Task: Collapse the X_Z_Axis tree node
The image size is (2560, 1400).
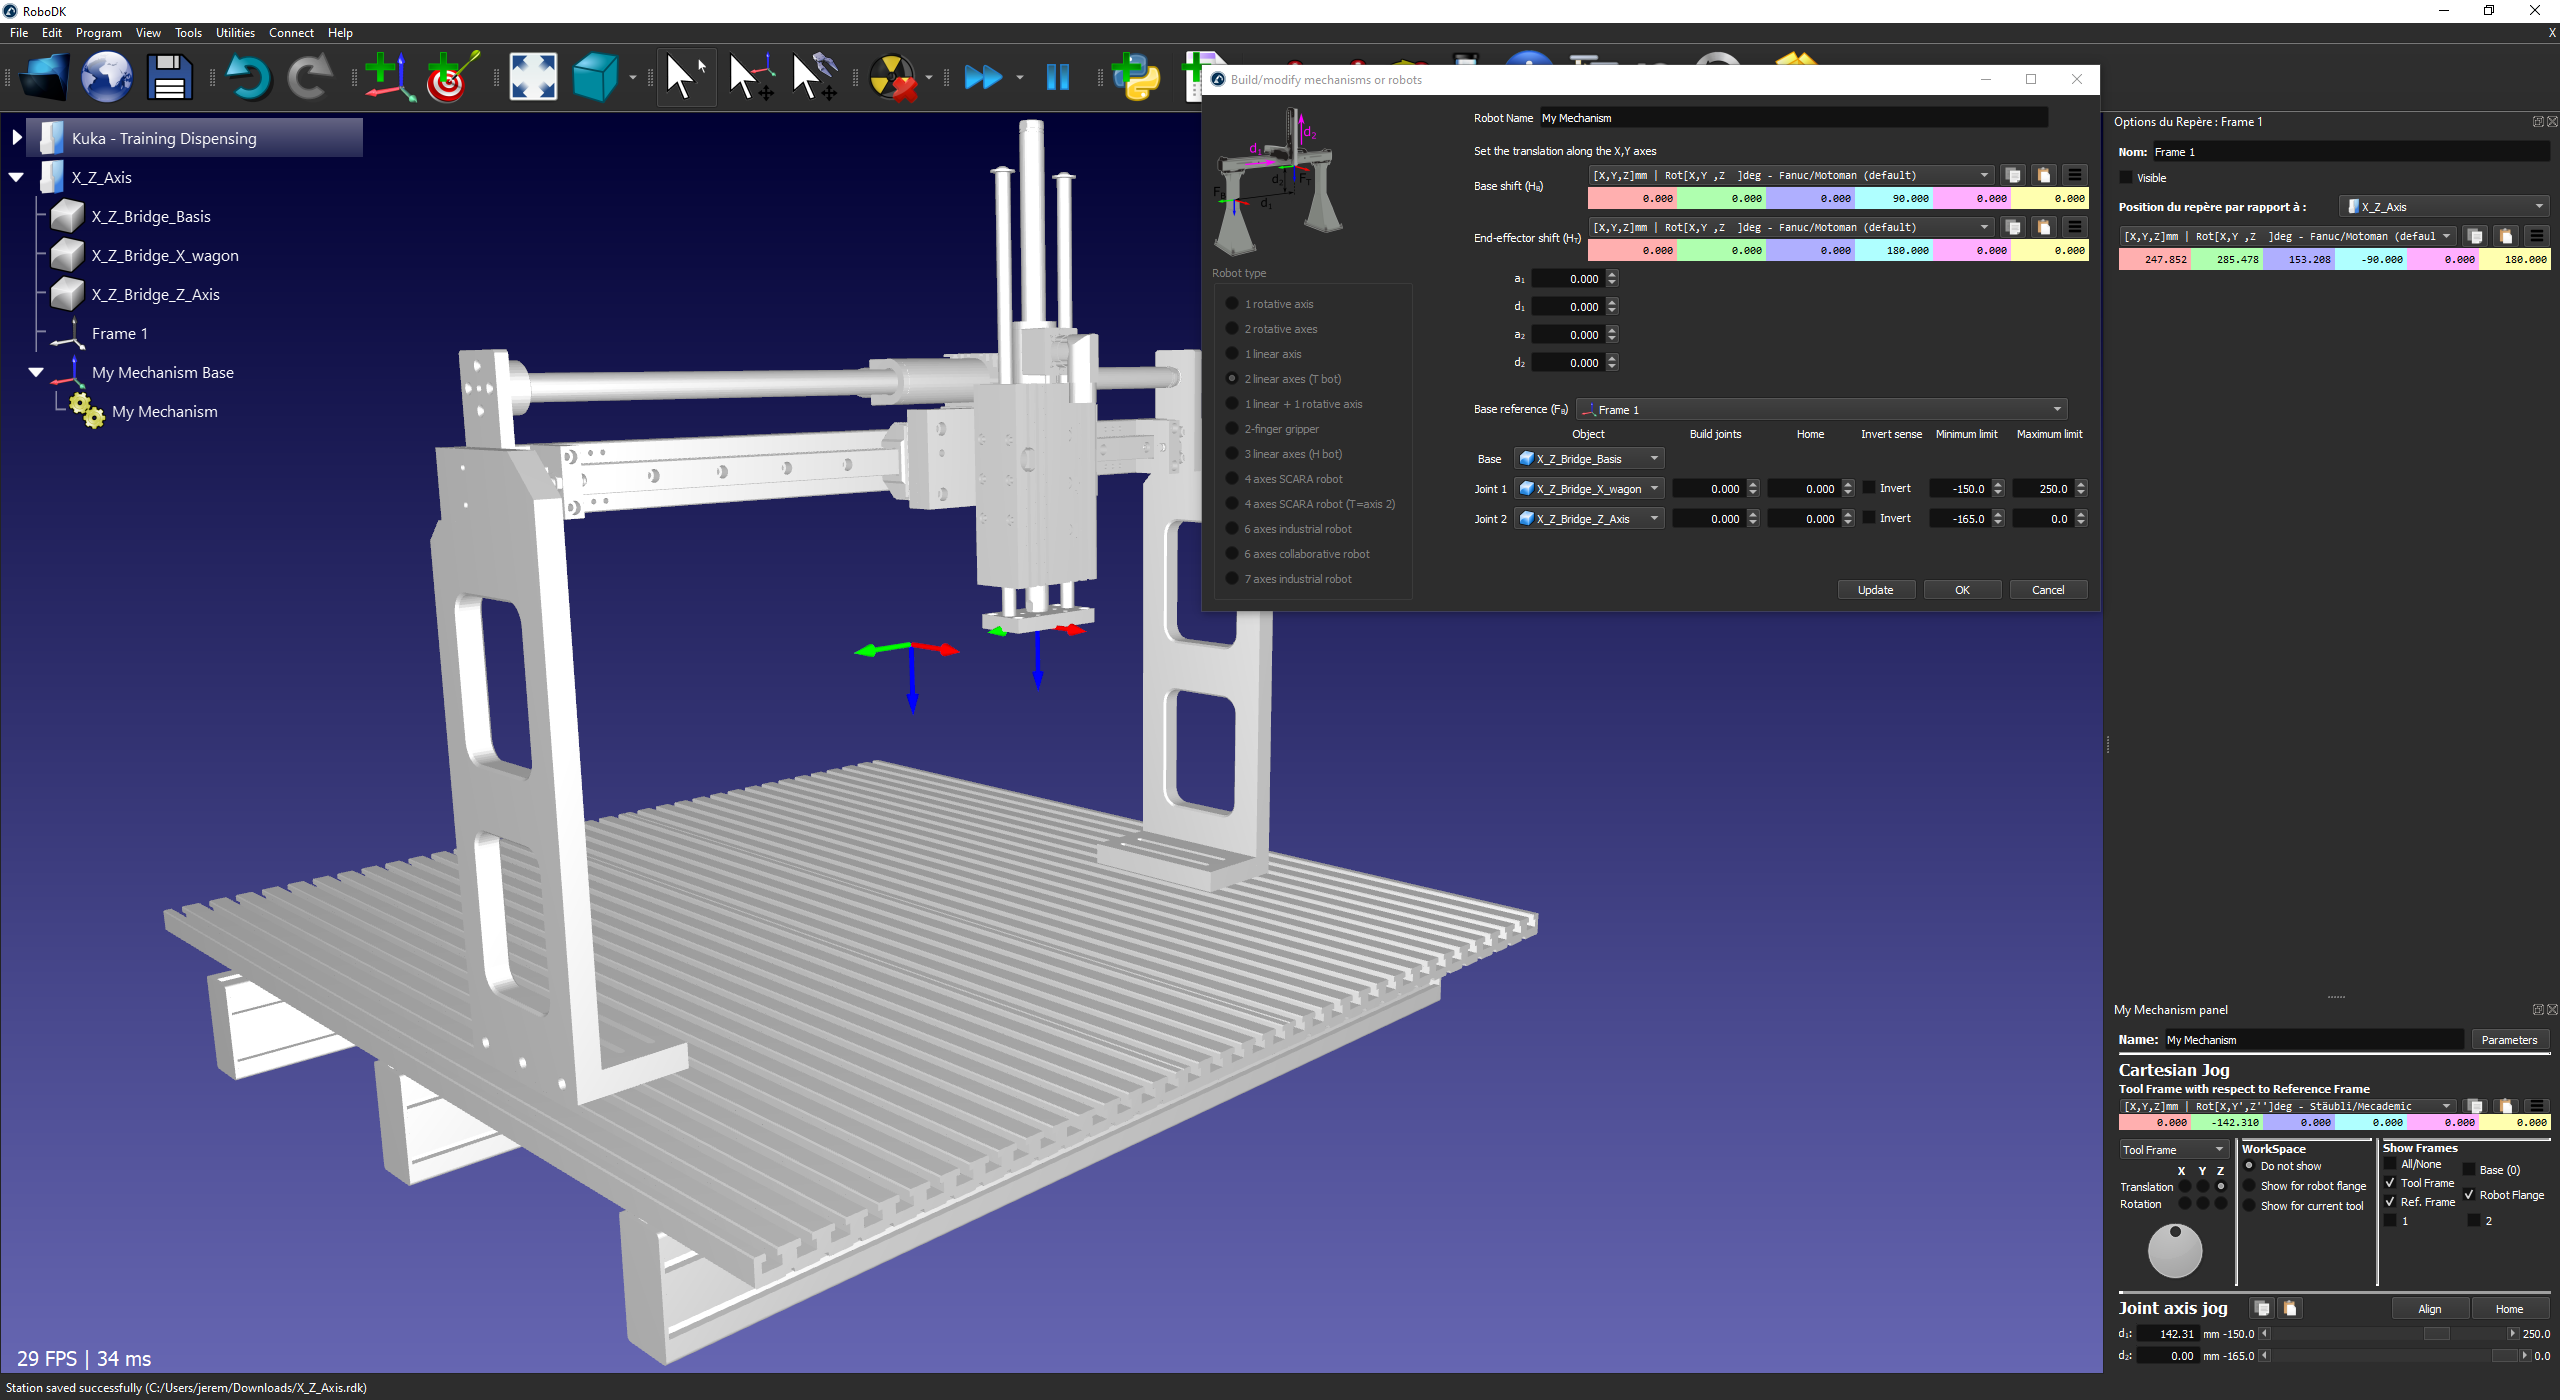Action: (17, 177)
